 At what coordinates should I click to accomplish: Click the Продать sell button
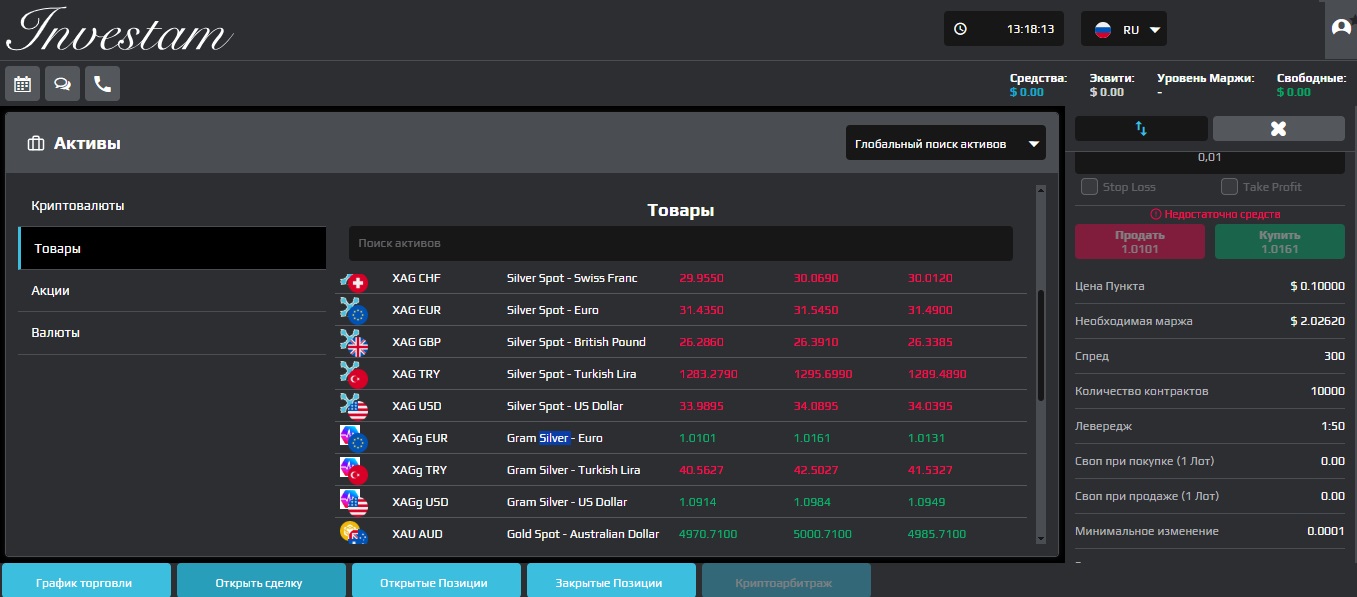coord(1139,242)
